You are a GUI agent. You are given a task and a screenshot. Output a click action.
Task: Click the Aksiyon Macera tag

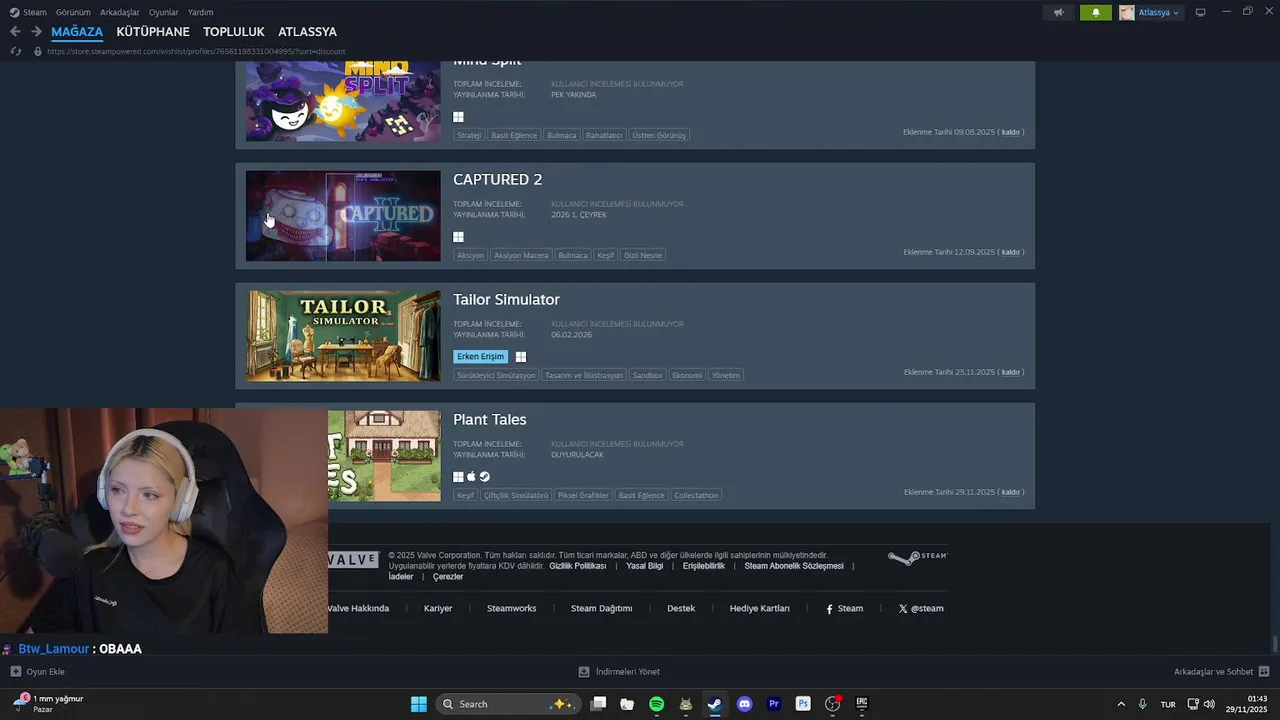click(x=521, y=255)
